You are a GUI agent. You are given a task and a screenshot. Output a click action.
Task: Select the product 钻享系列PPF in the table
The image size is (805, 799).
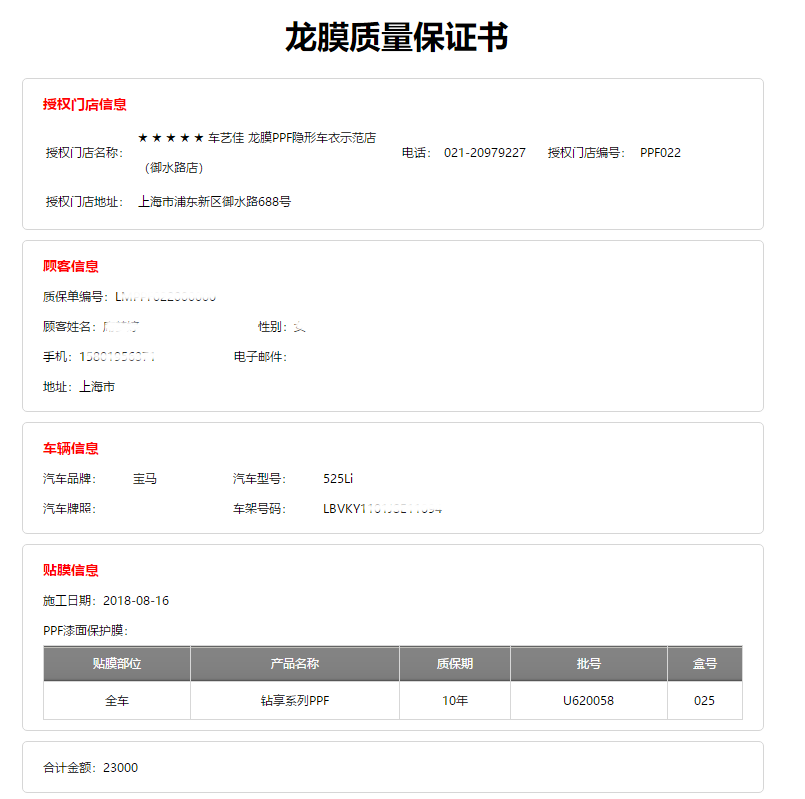coord(294,700)
